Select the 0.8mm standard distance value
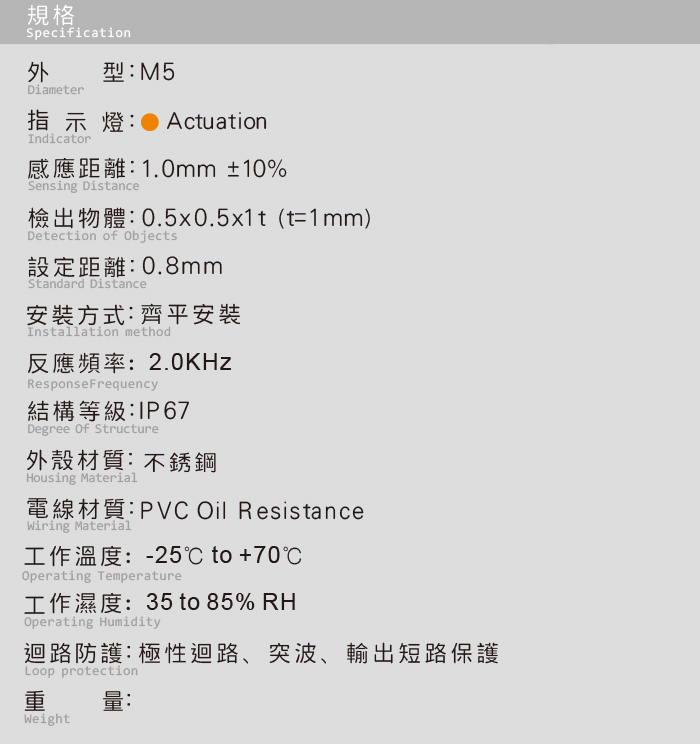The height and width of the screenshot is (744, 700). tap(182, 266)
